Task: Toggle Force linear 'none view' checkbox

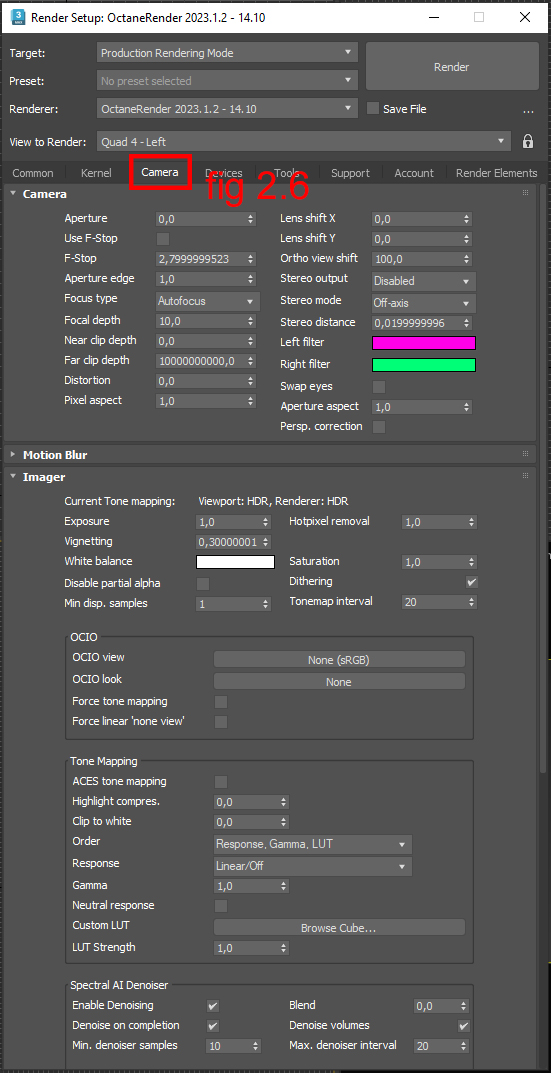Action: (x=221, y=722)
